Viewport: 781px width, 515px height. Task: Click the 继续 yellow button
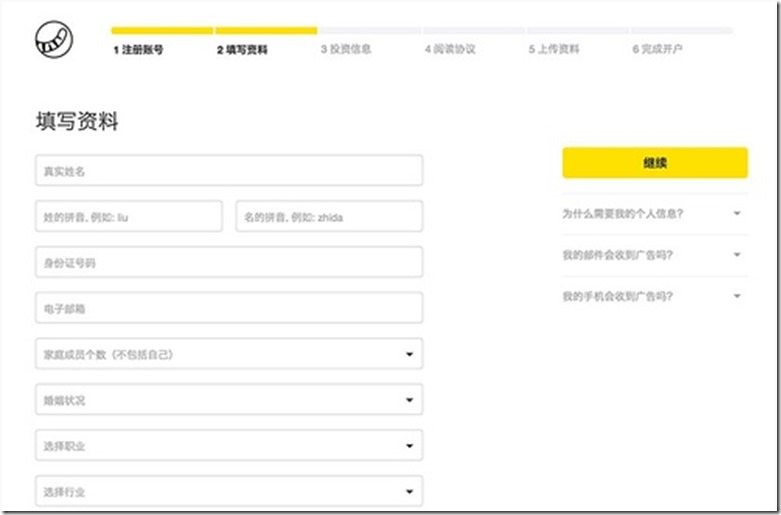point(654,163)
